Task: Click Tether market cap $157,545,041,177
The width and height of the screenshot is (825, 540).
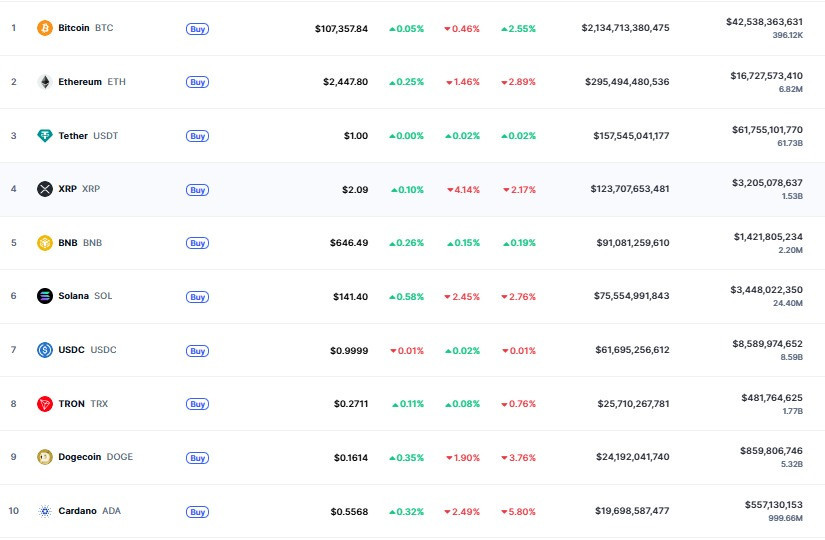Action: (x=631, y=136)
